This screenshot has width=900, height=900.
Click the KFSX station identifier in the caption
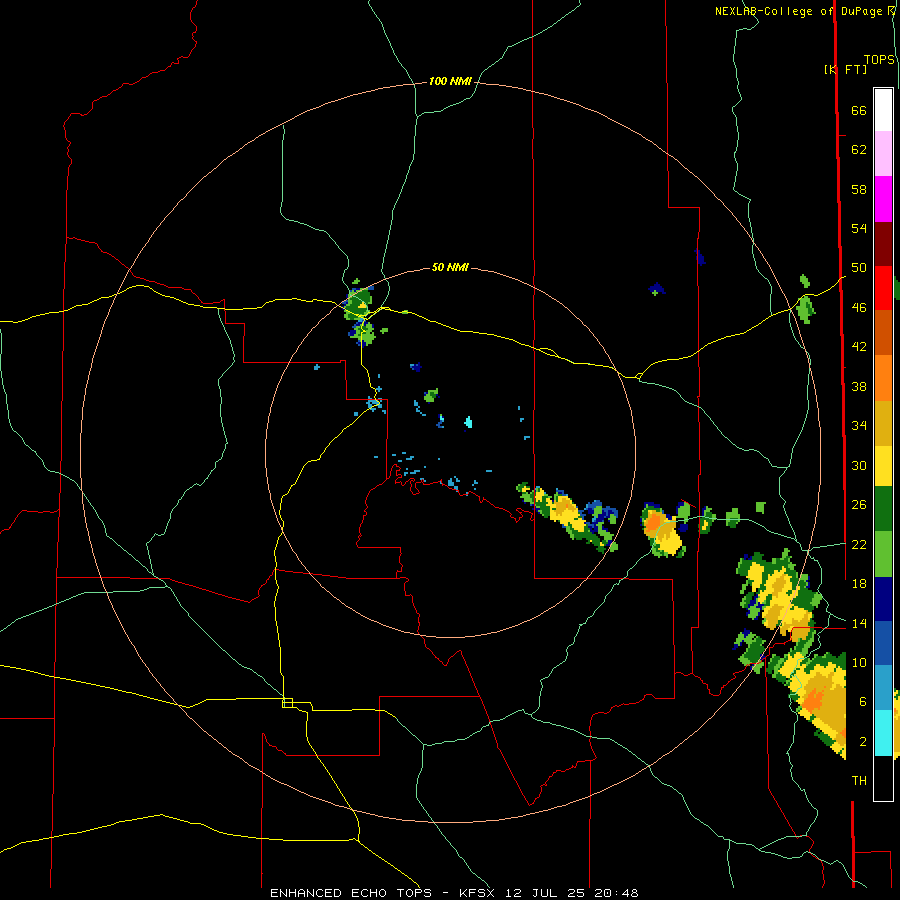476,893
